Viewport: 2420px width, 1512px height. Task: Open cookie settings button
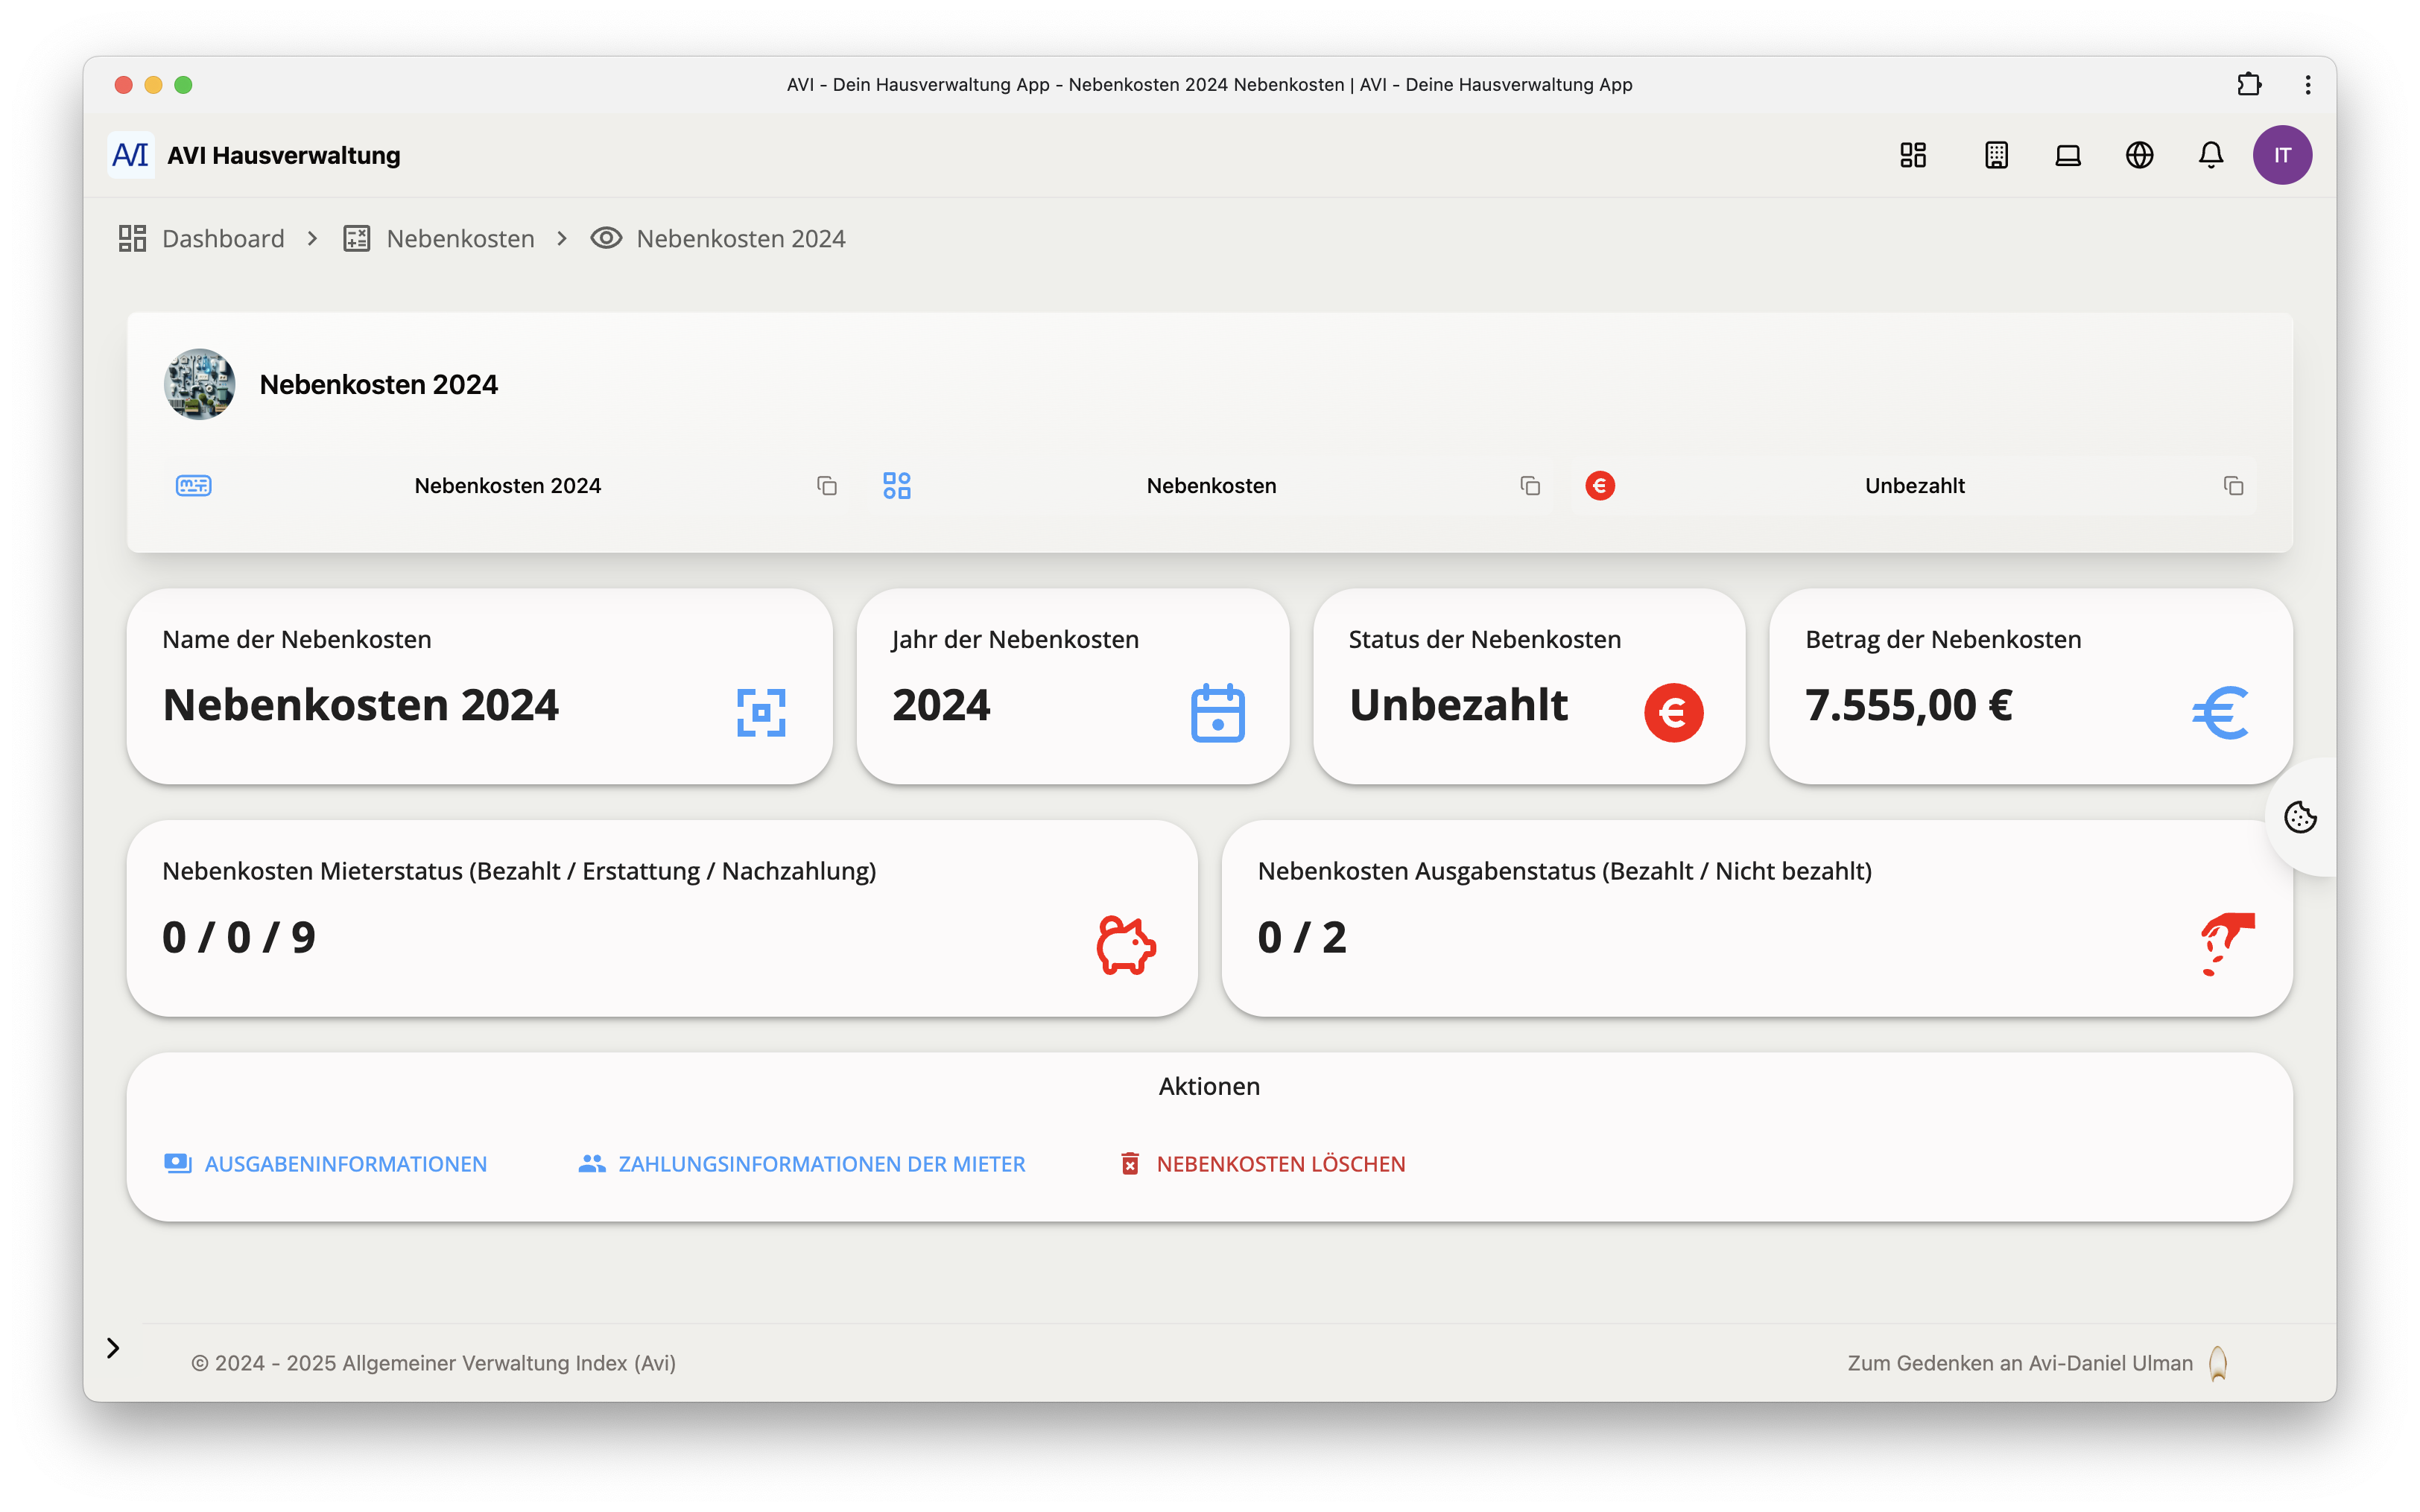2300,817
